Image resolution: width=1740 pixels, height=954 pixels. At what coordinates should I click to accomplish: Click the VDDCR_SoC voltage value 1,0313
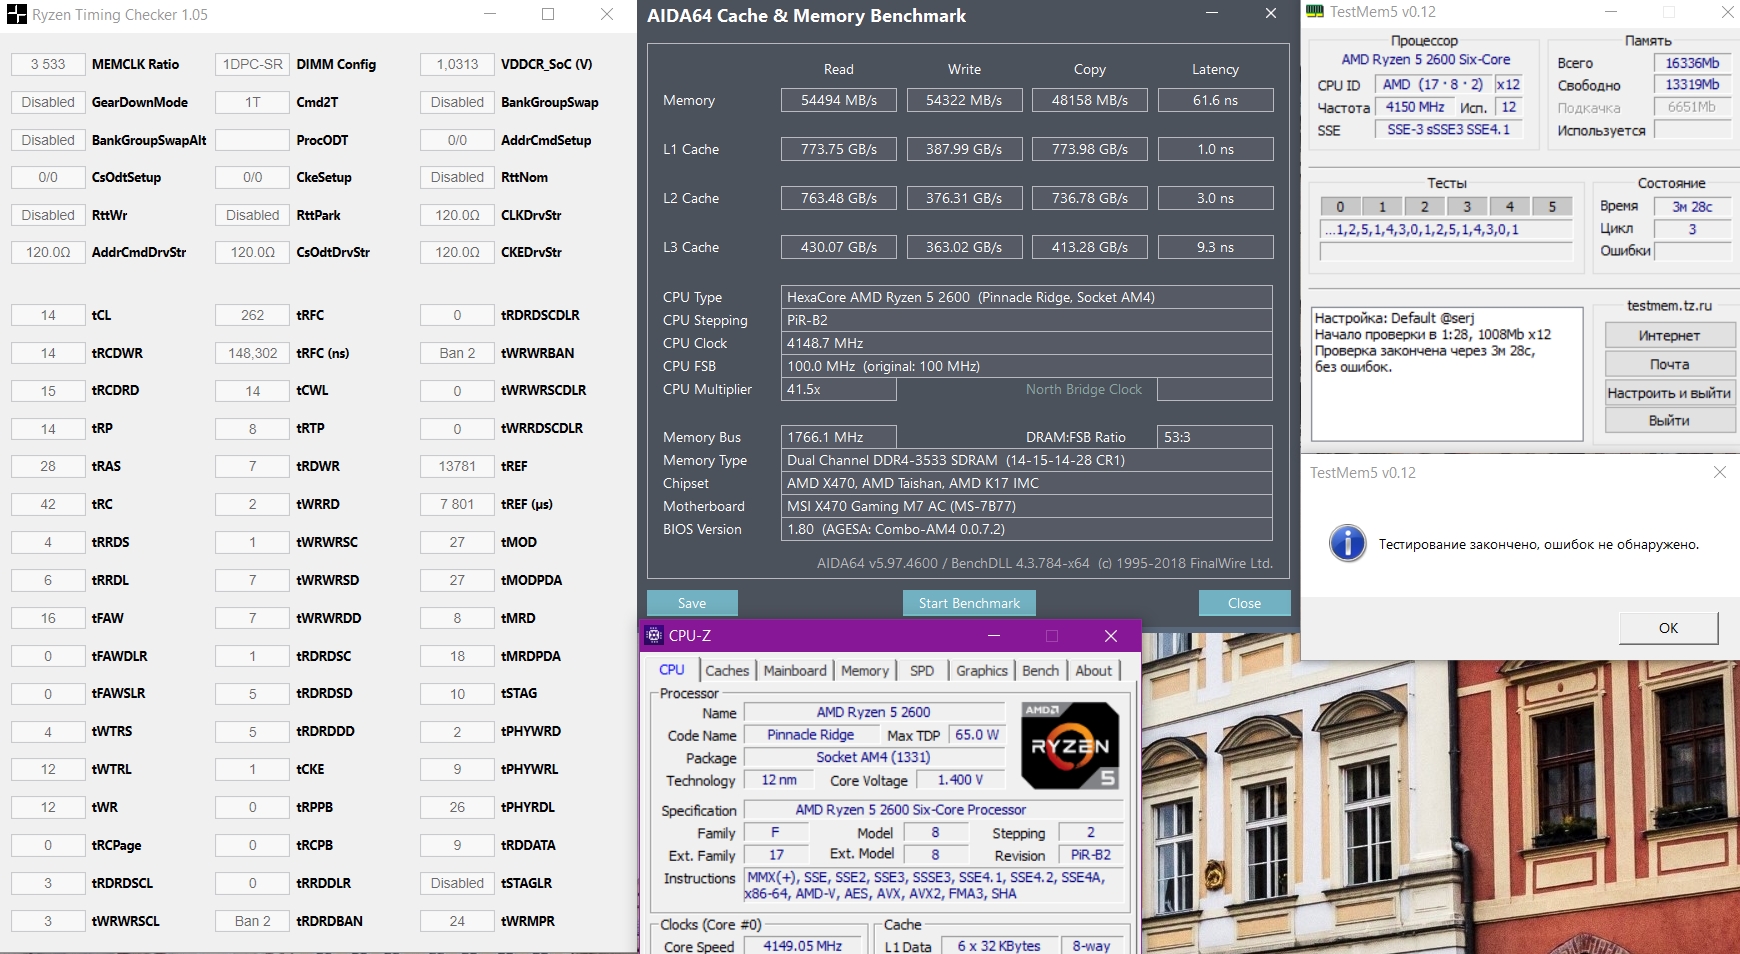[457, 64]
